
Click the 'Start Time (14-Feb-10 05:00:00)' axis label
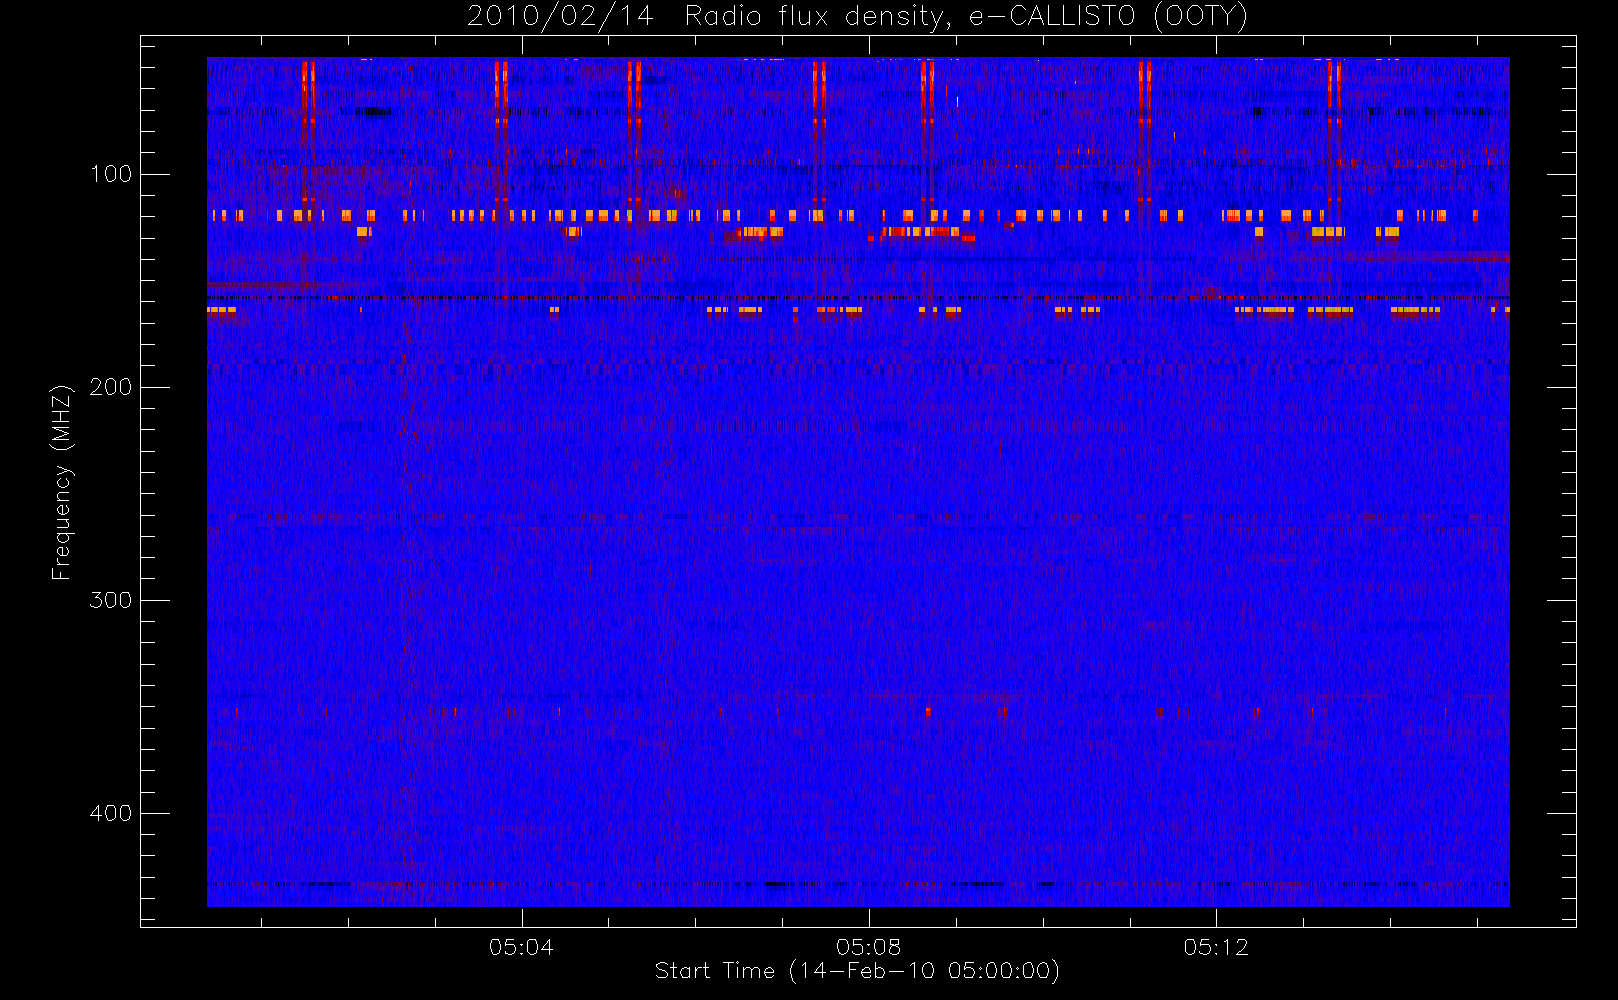click(857, 971)
